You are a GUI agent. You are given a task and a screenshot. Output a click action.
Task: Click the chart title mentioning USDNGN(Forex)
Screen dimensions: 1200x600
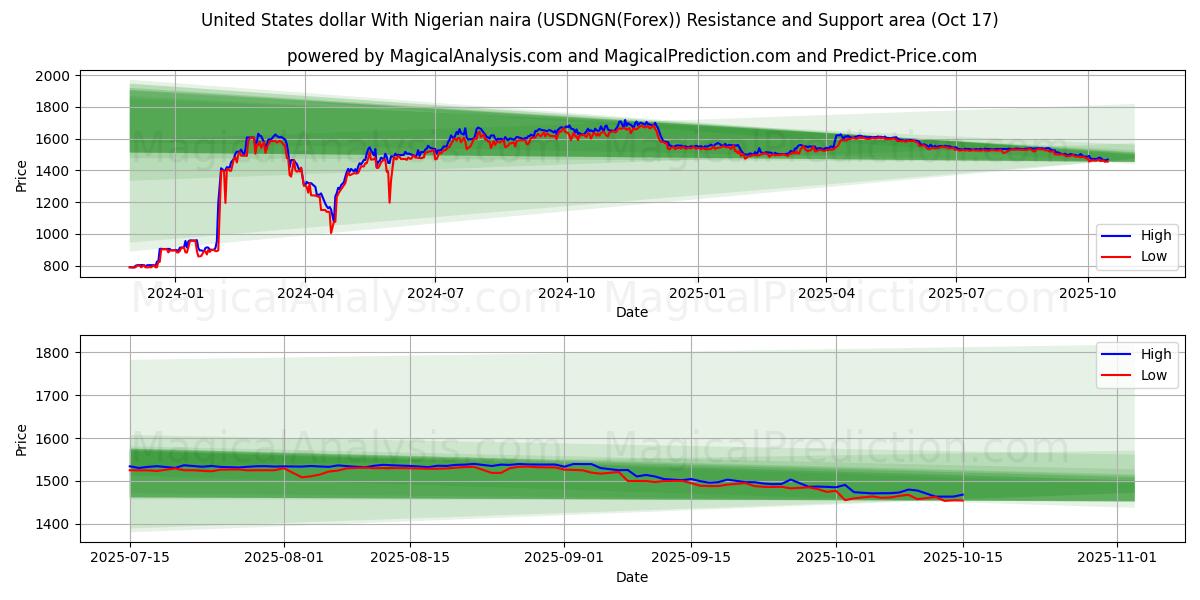tap(599, 20)
